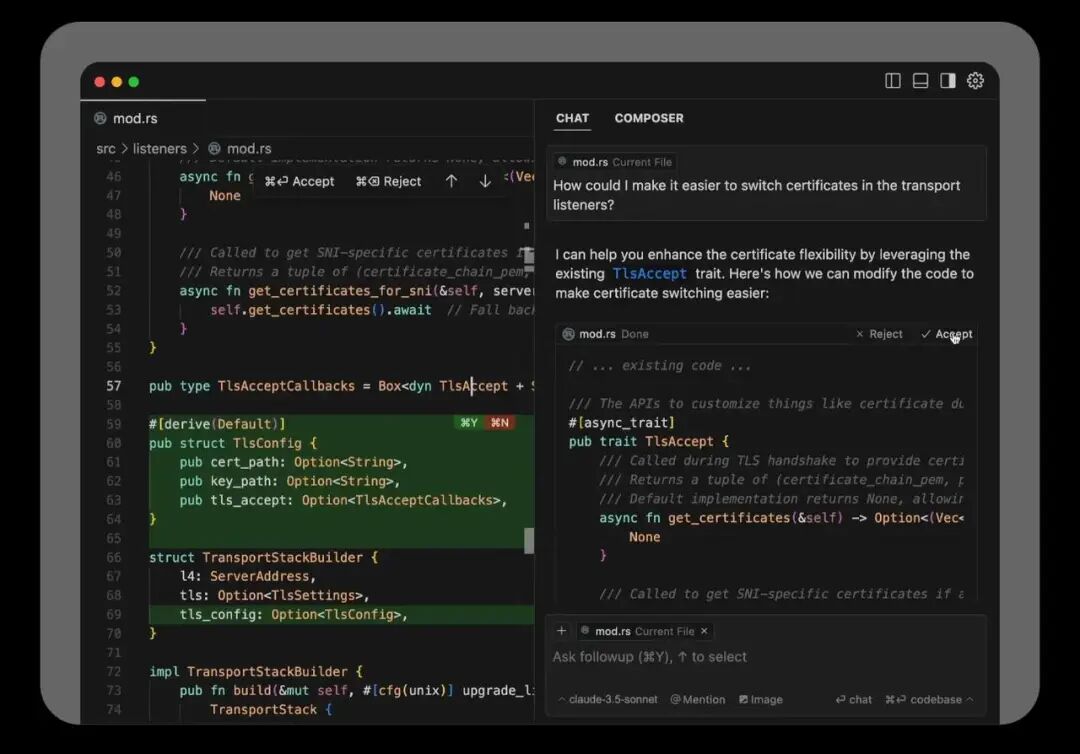1080x754 pixels.
Task: Click the plus icon to add context
Action: coord(562,631)
